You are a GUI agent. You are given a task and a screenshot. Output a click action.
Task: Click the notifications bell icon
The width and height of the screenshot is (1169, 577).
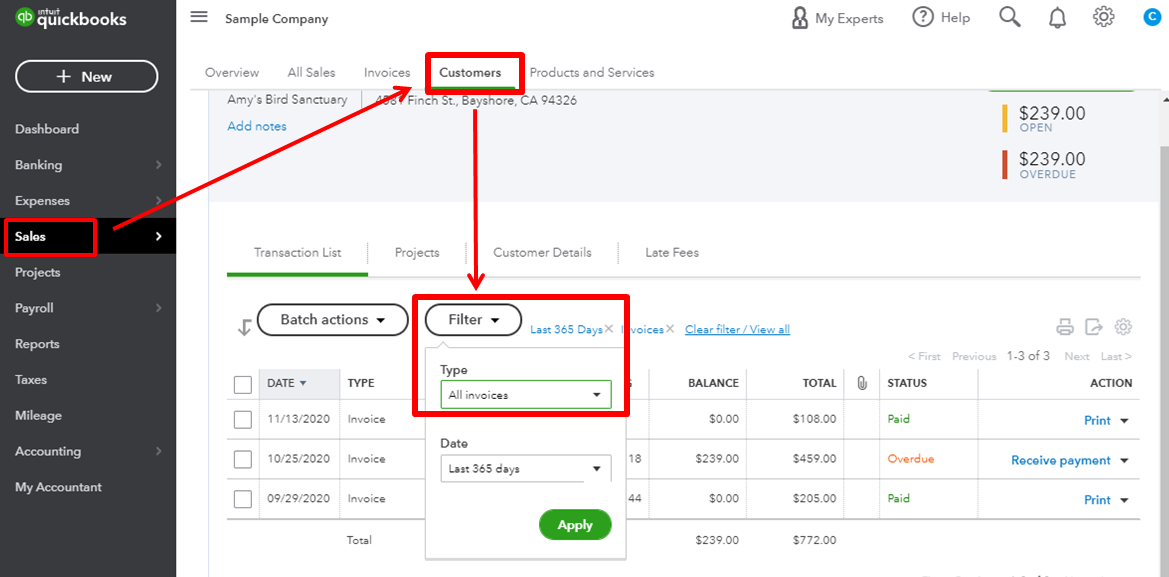point(1057,17)
